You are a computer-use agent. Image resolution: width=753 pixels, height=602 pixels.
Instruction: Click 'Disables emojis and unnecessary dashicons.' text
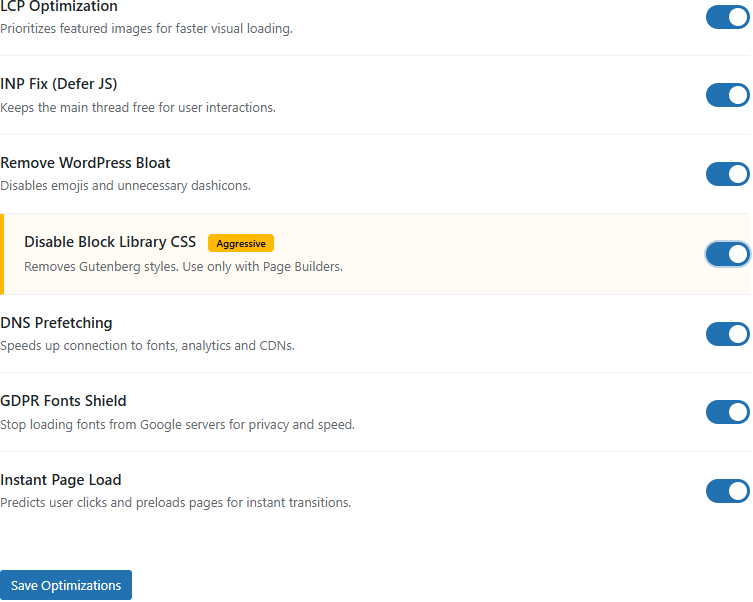pos(126,185)
